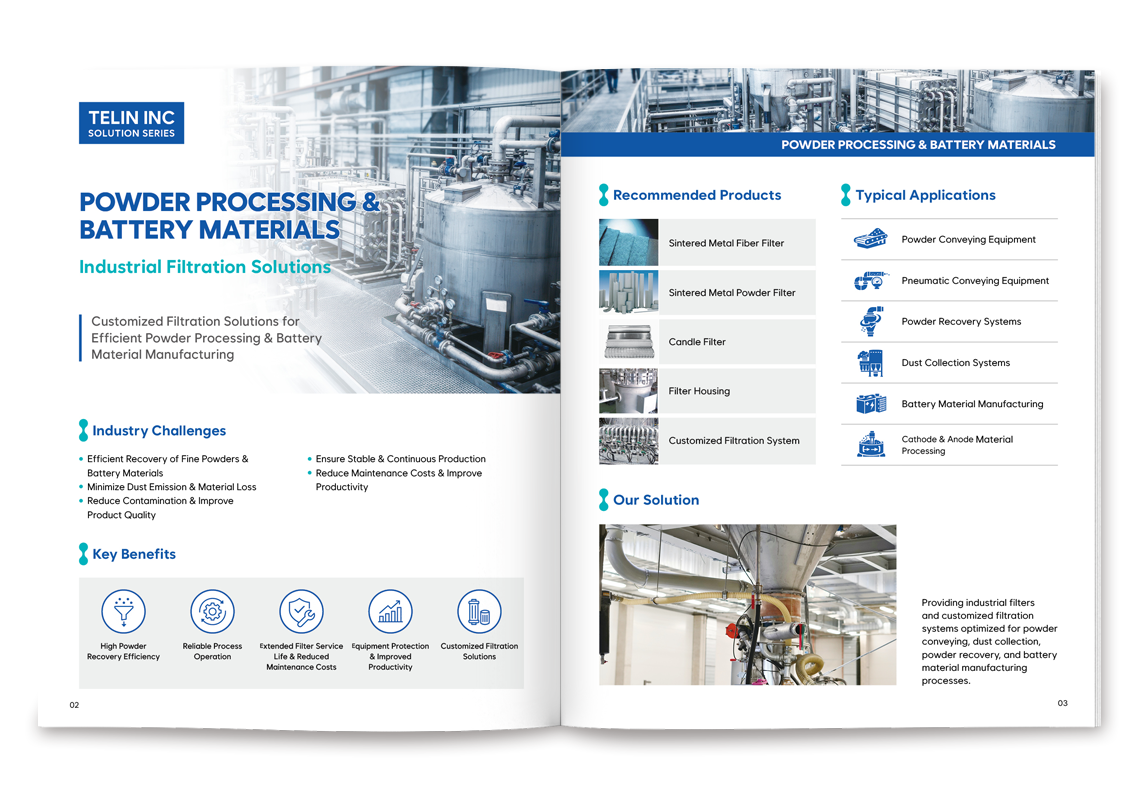Open the Customized Filtration System image

pyautogui.click(x=628, y=441)
